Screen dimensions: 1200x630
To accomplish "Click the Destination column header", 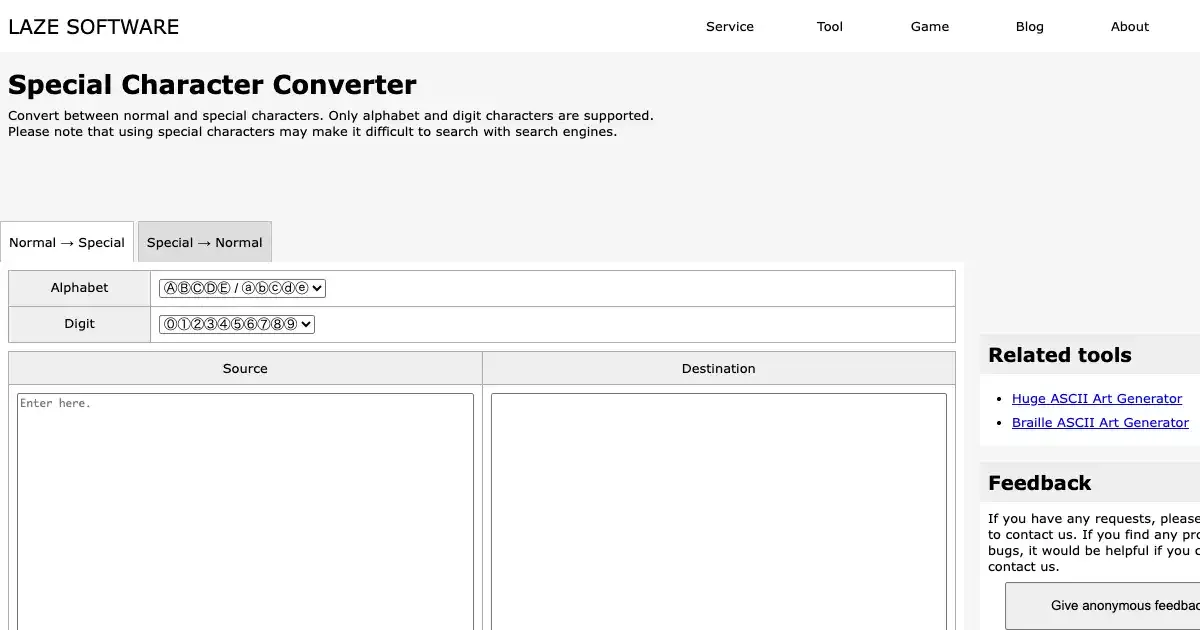I will coord(718,369).
